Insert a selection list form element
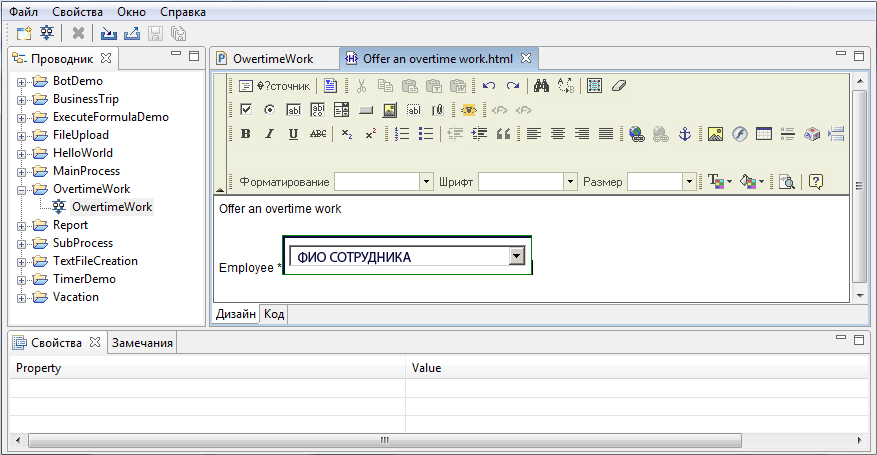This screenshot has height=455, width=877. 341,110
